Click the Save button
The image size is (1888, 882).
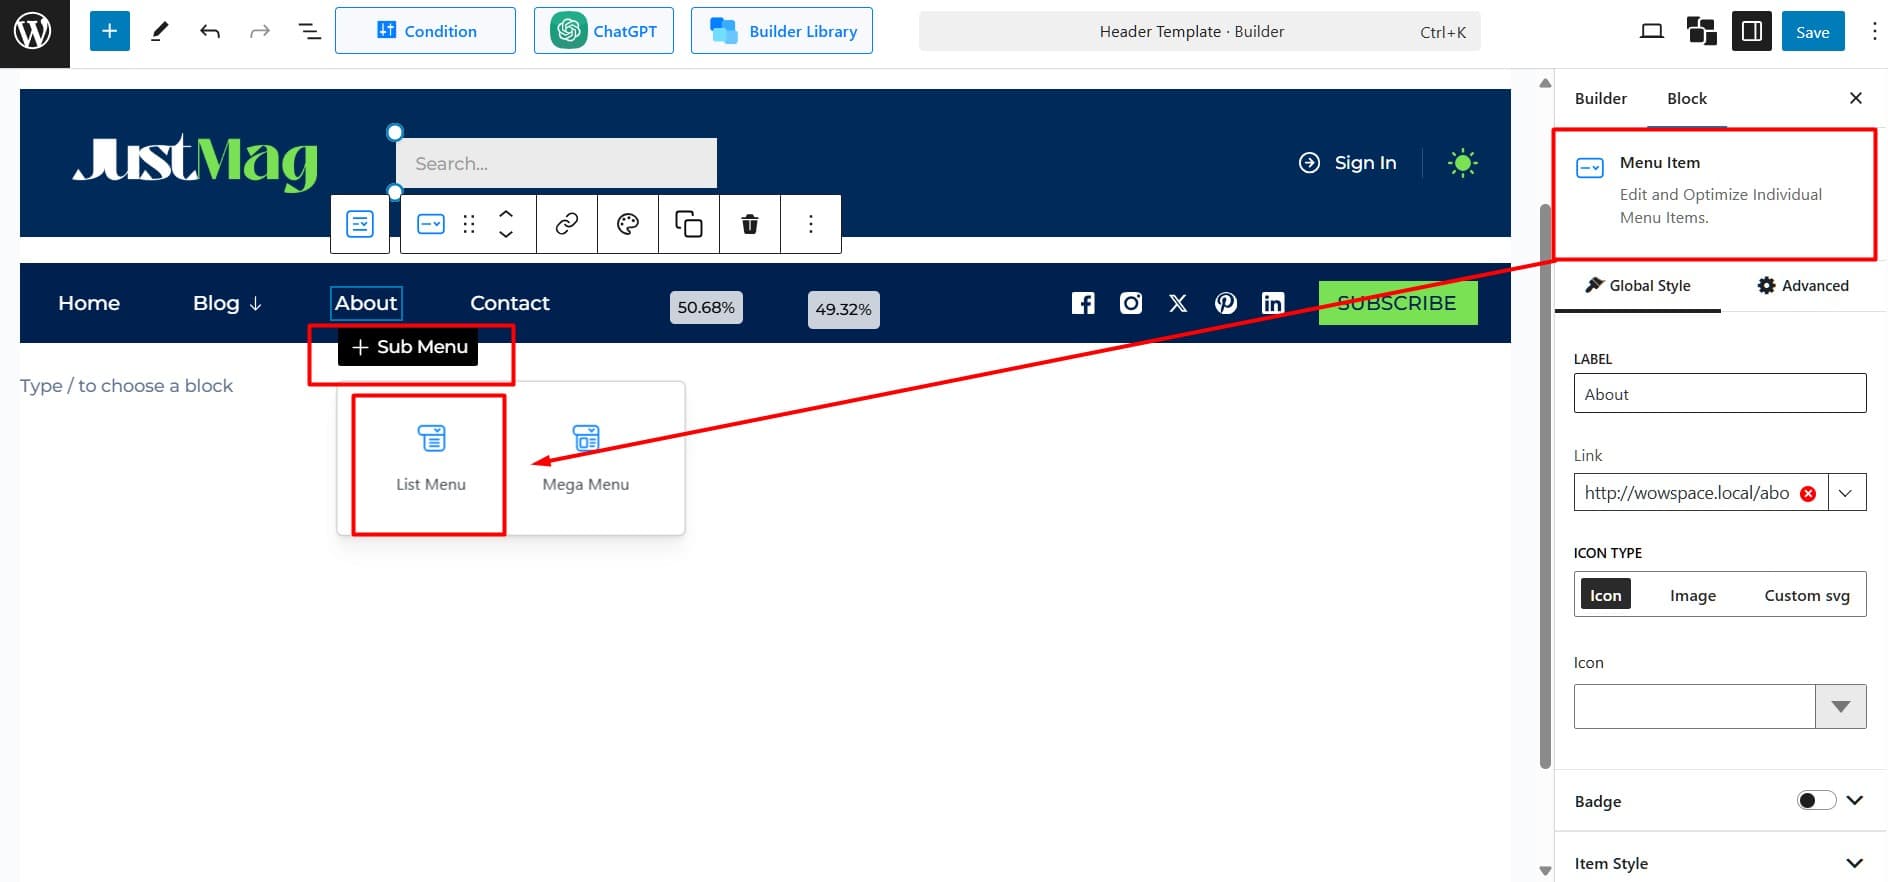1813,31
